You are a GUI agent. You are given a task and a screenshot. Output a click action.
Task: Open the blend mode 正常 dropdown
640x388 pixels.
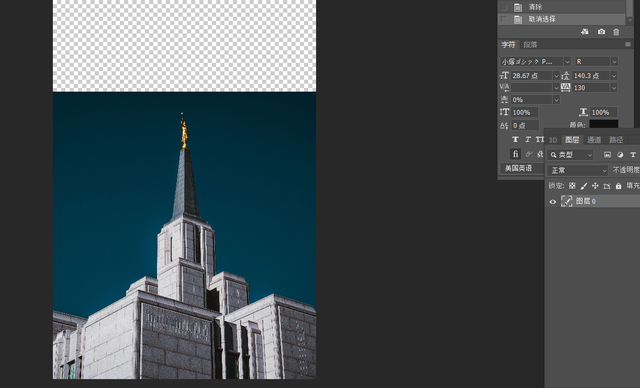click(x=578, y=170)
